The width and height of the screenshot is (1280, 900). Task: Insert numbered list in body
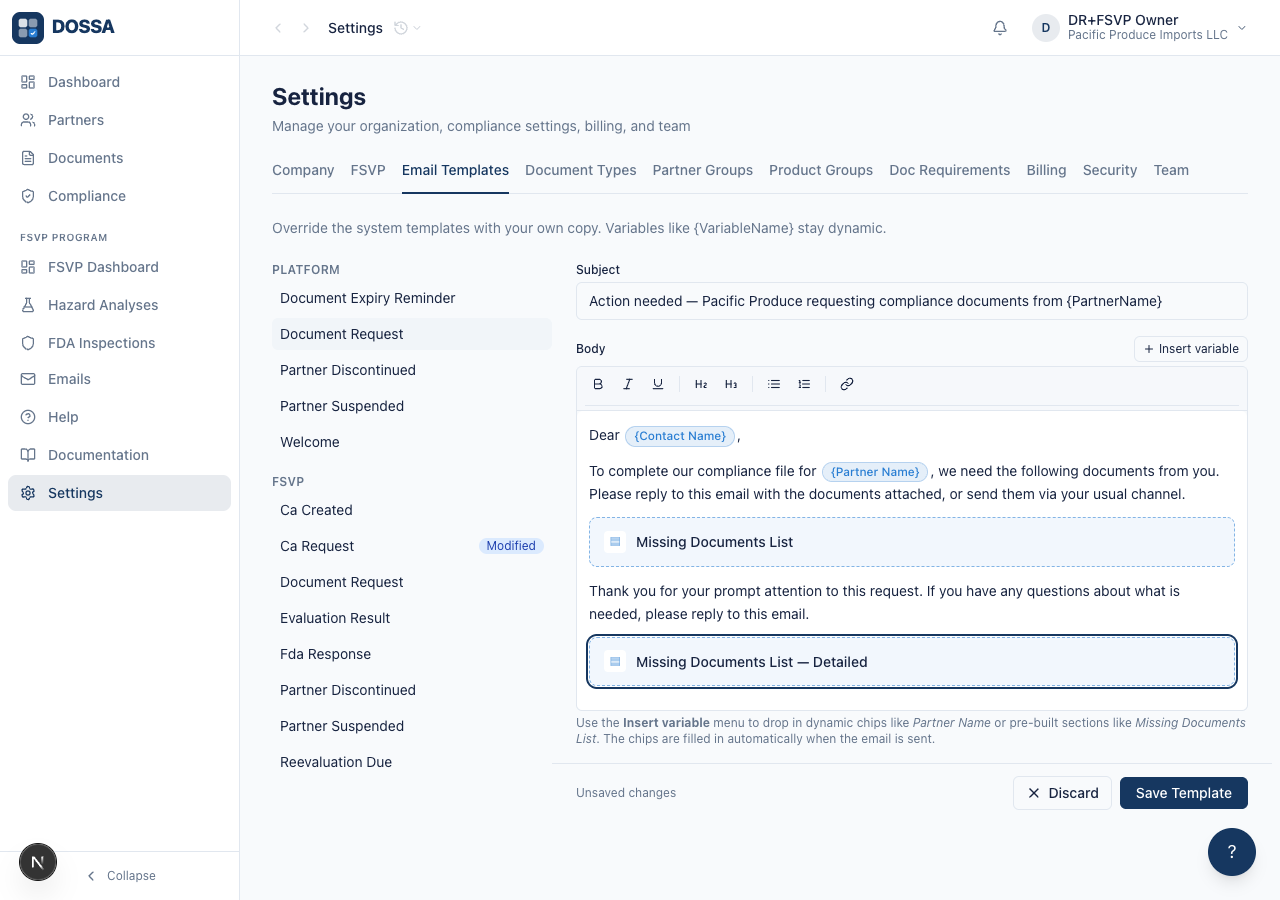coord(804,384)
